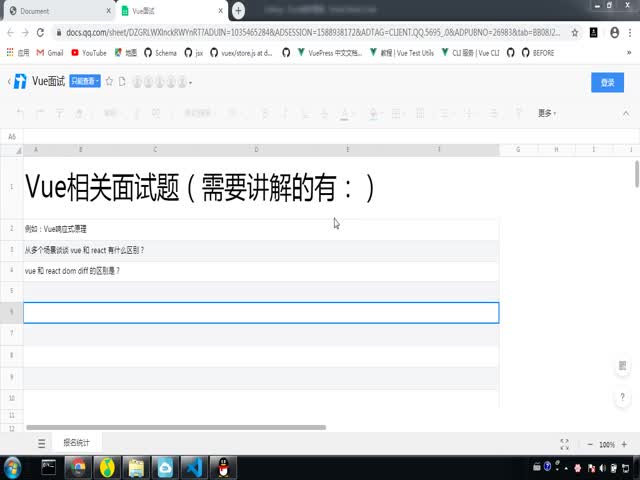Click the undo toolbar icon
This screenshot has width=640, height=480.
[x=20, y=113]
